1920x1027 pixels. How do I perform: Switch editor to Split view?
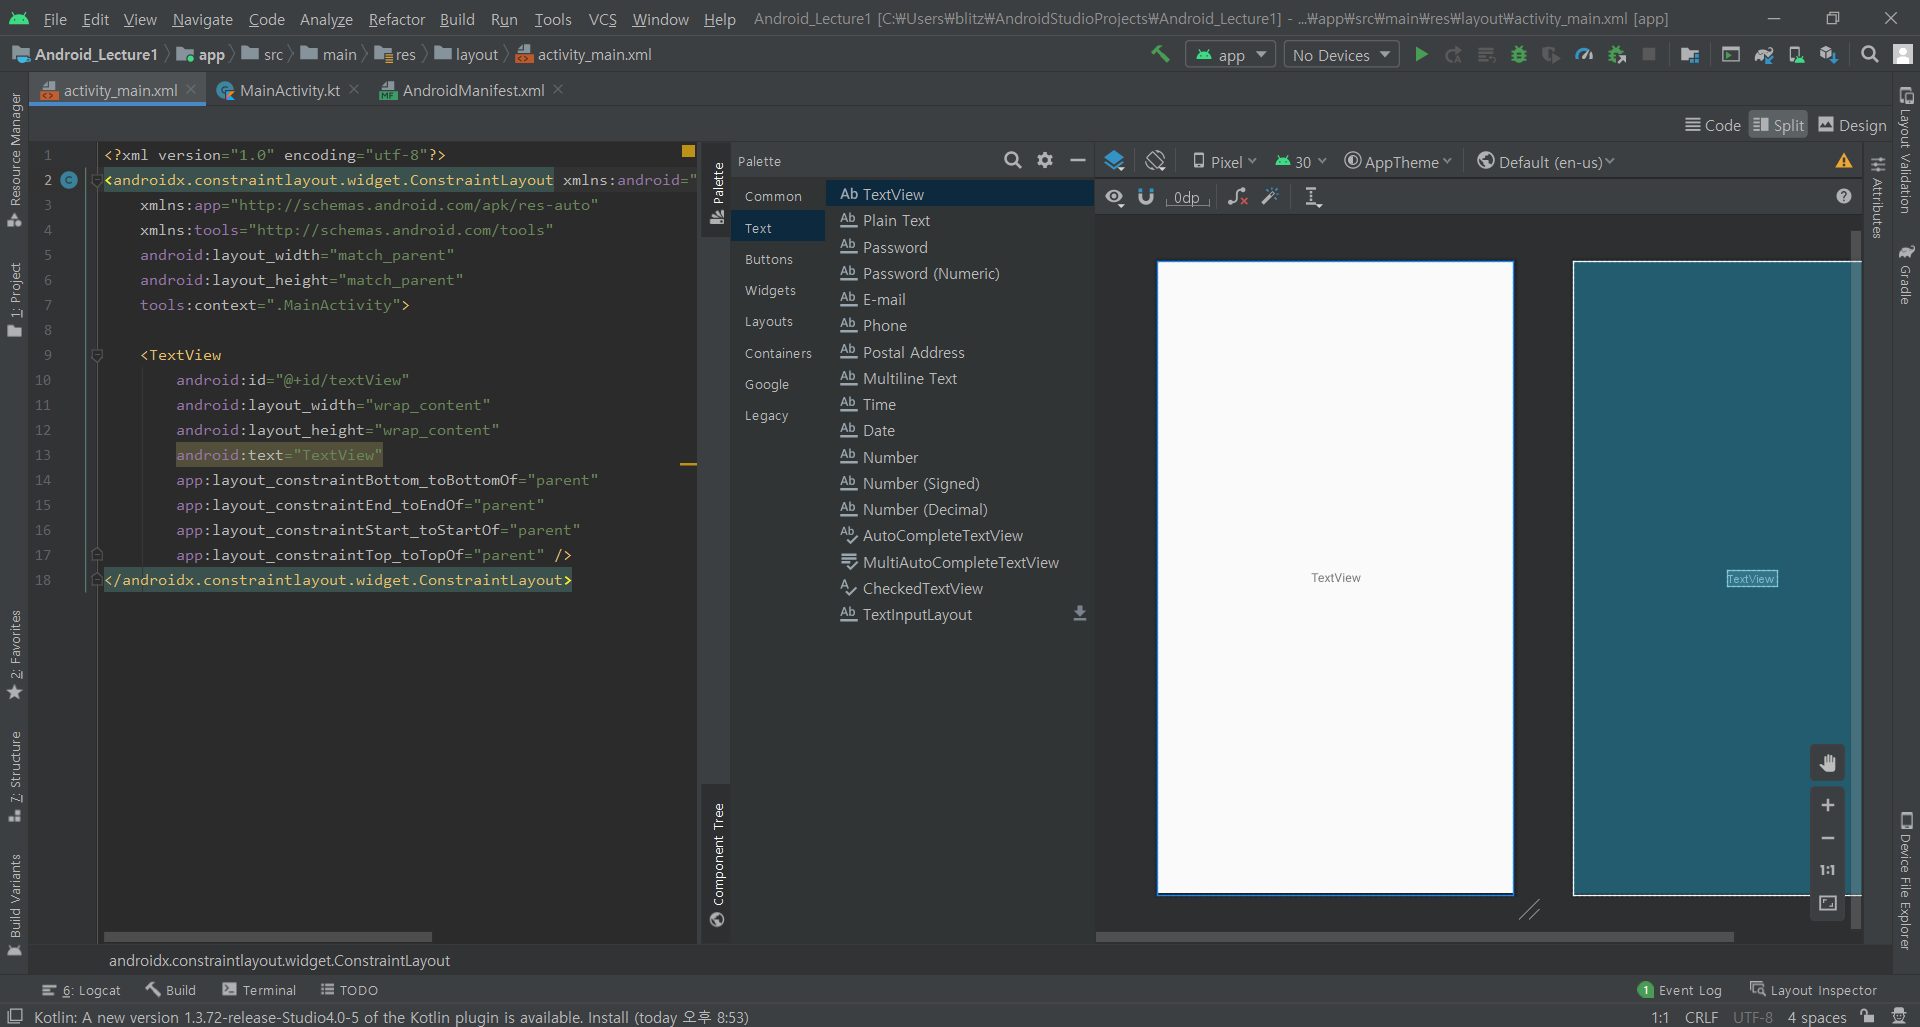[1778, 125]
